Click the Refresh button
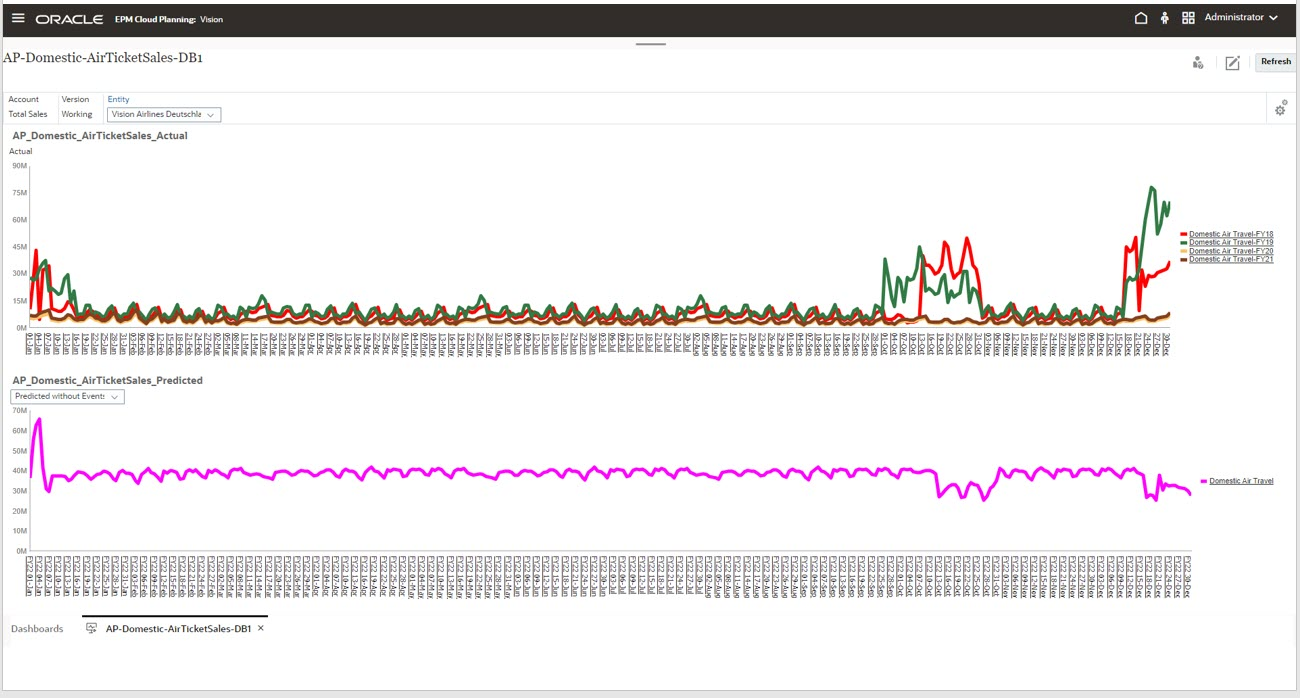 point(1274,61)
